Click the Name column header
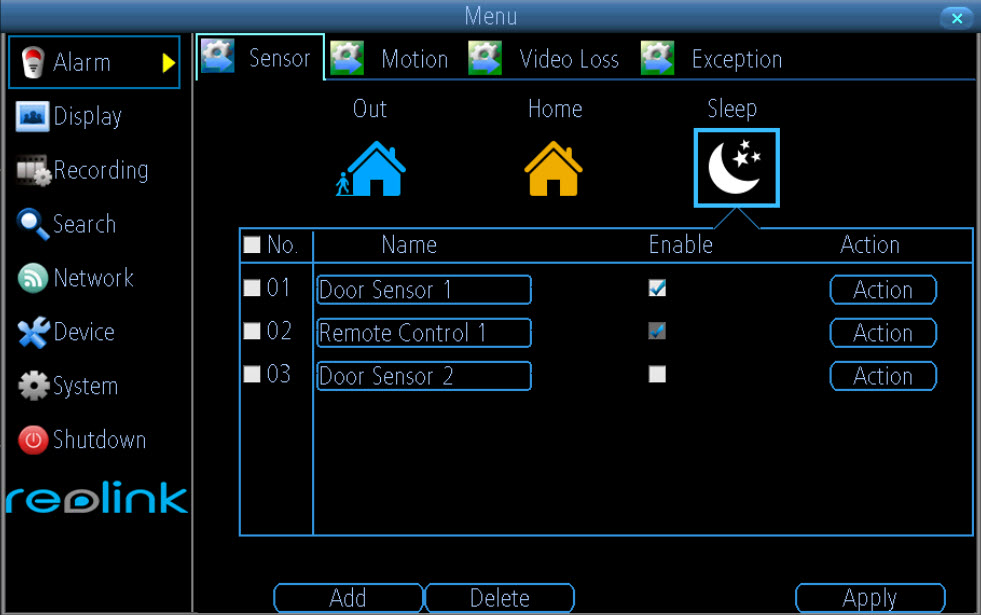981x615 pixels. click(409, 245)
